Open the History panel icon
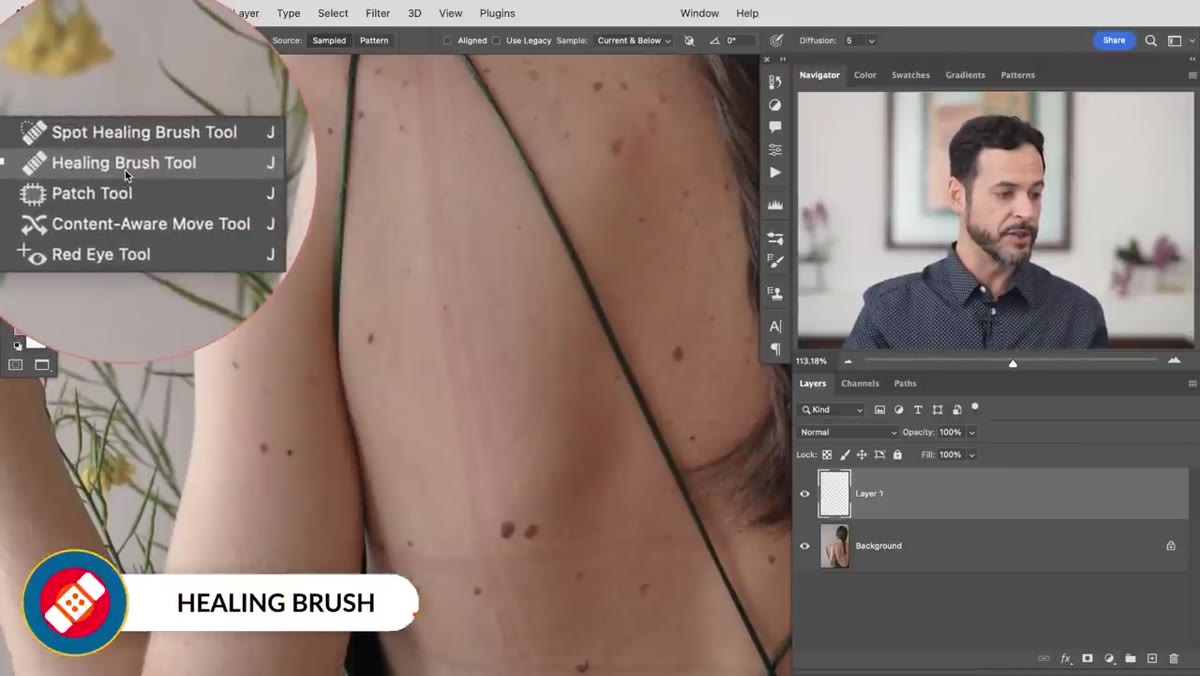 pyautogui.click(x=775, y=82)
